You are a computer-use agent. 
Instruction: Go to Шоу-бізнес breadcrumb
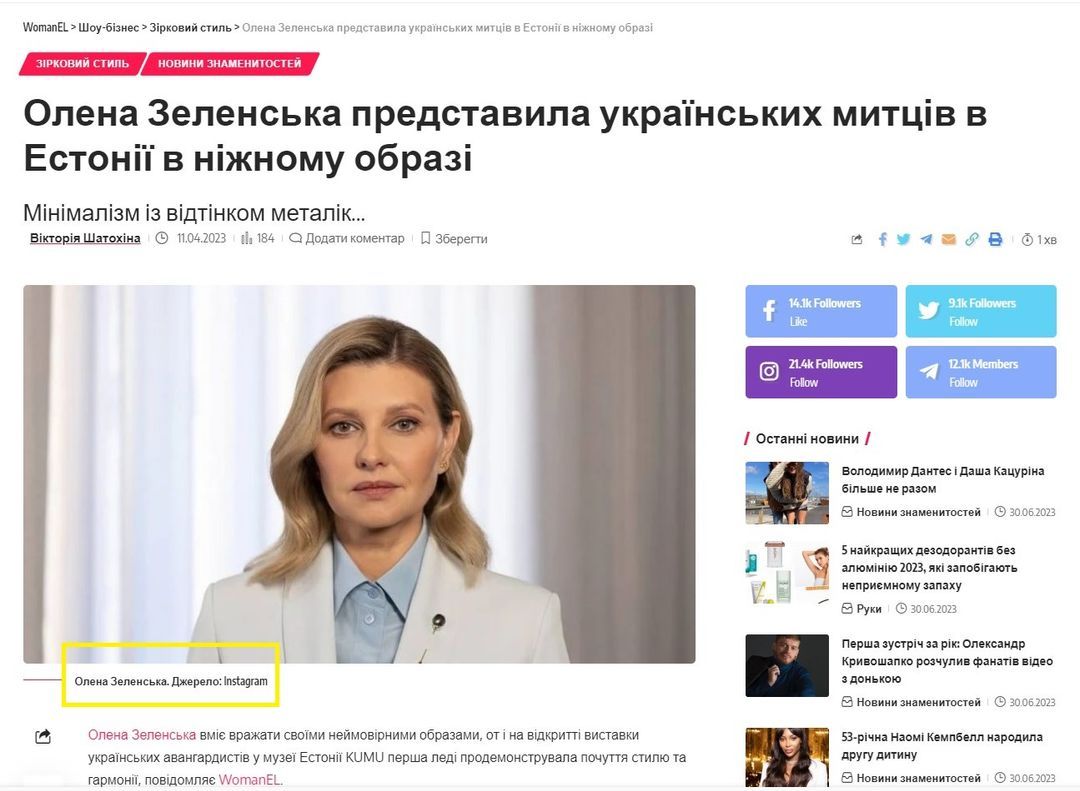pyautogui.click(x=109, y=28)
